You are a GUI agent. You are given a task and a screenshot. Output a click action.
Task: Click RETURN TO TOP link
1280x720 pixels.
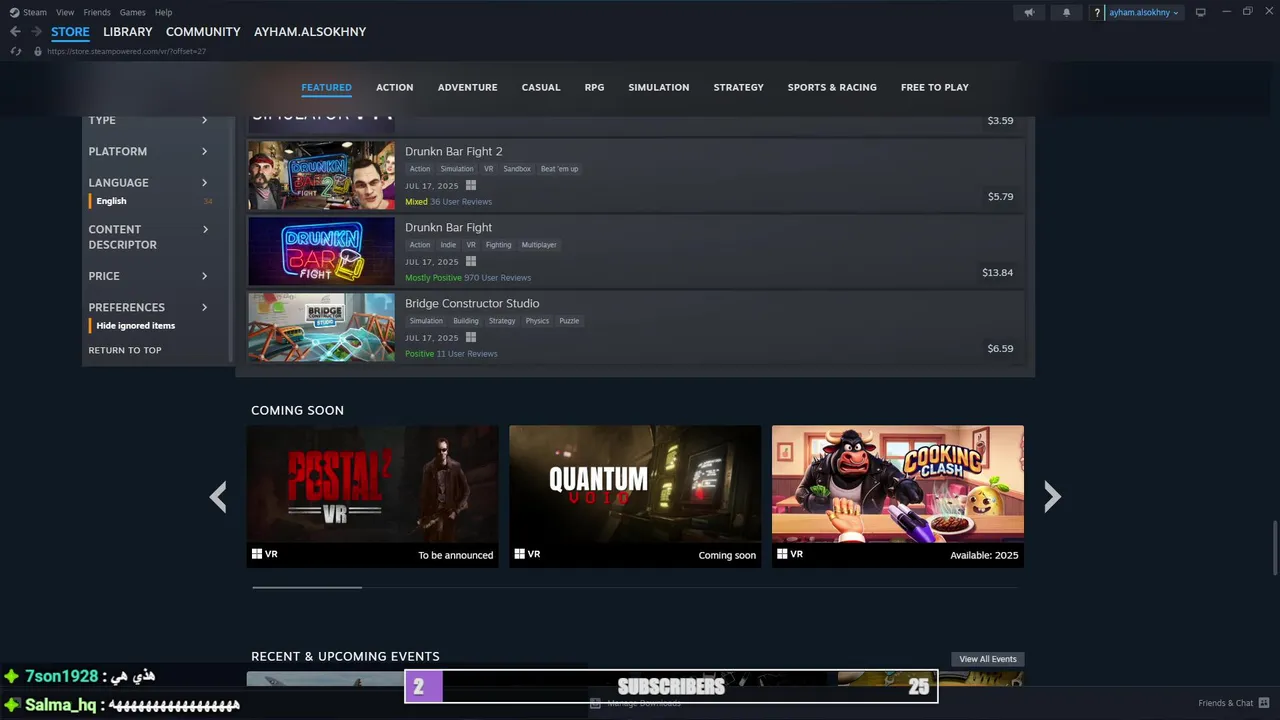coord(125,350)
